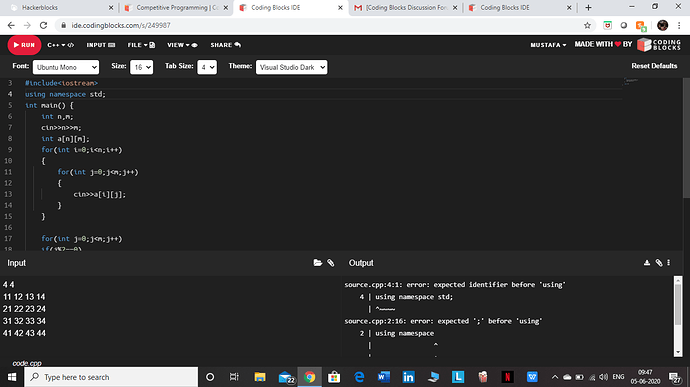Open Task View on taskbar
The width and height of the screenshot is (690, 387).
[x=234, y=377]
